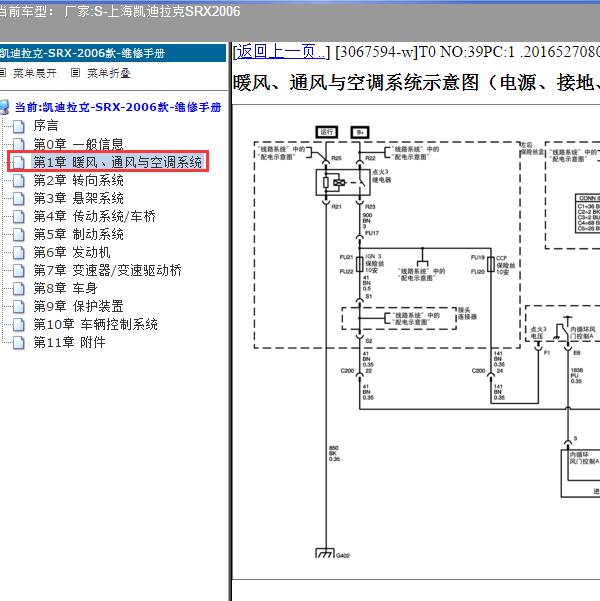The image size is (600, 601).
Task: Click page icon beside 第6章 发动机
Action: pos(18,252)
